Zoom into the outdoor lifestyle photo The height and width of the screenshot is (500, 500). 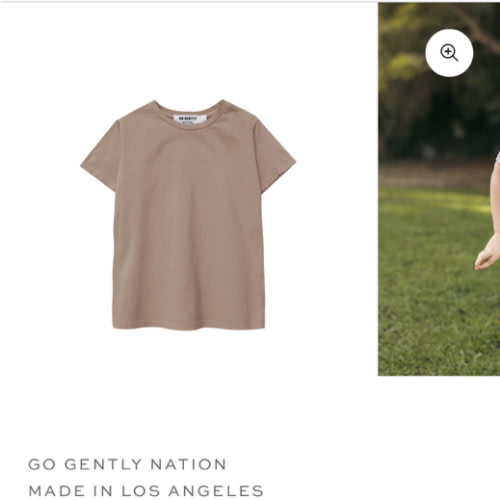(449, 53)
